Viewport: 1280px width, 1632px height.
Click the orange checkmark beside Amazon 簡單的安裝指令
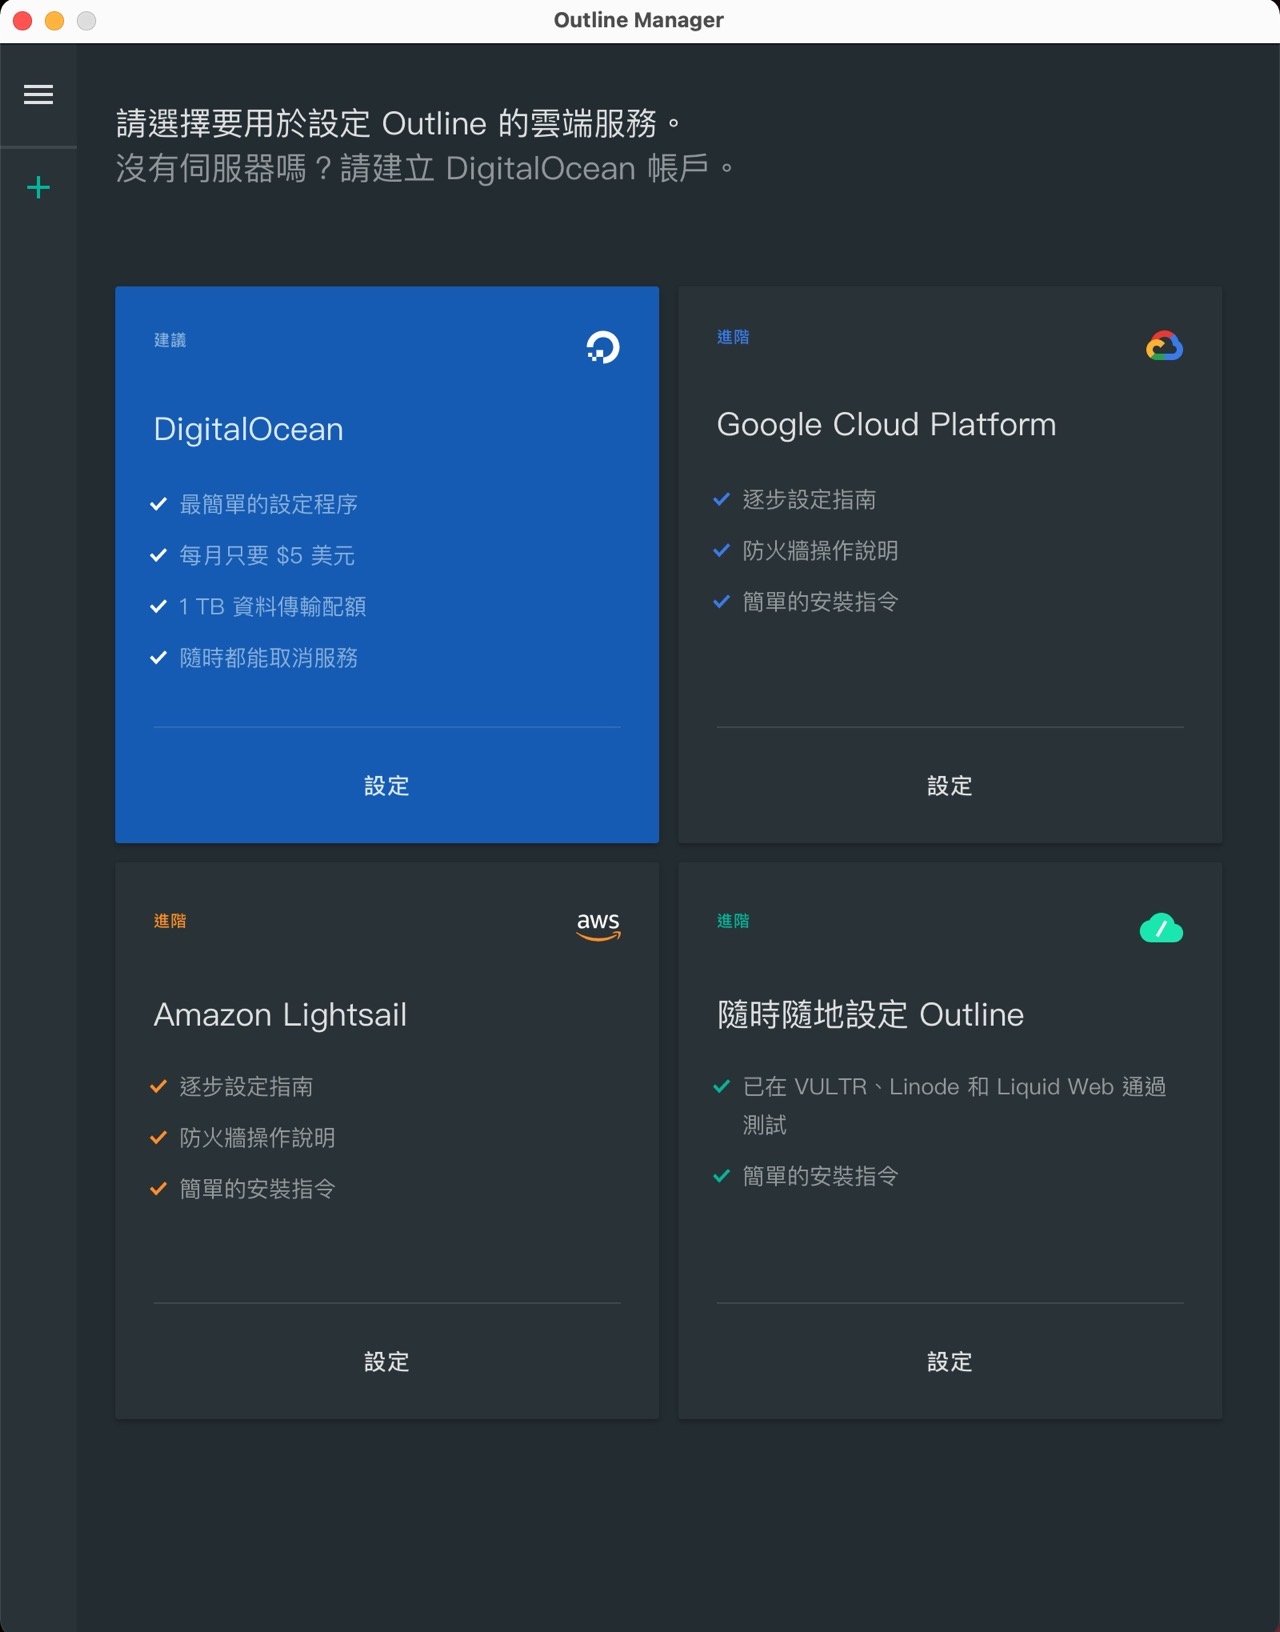point(158,1188)
